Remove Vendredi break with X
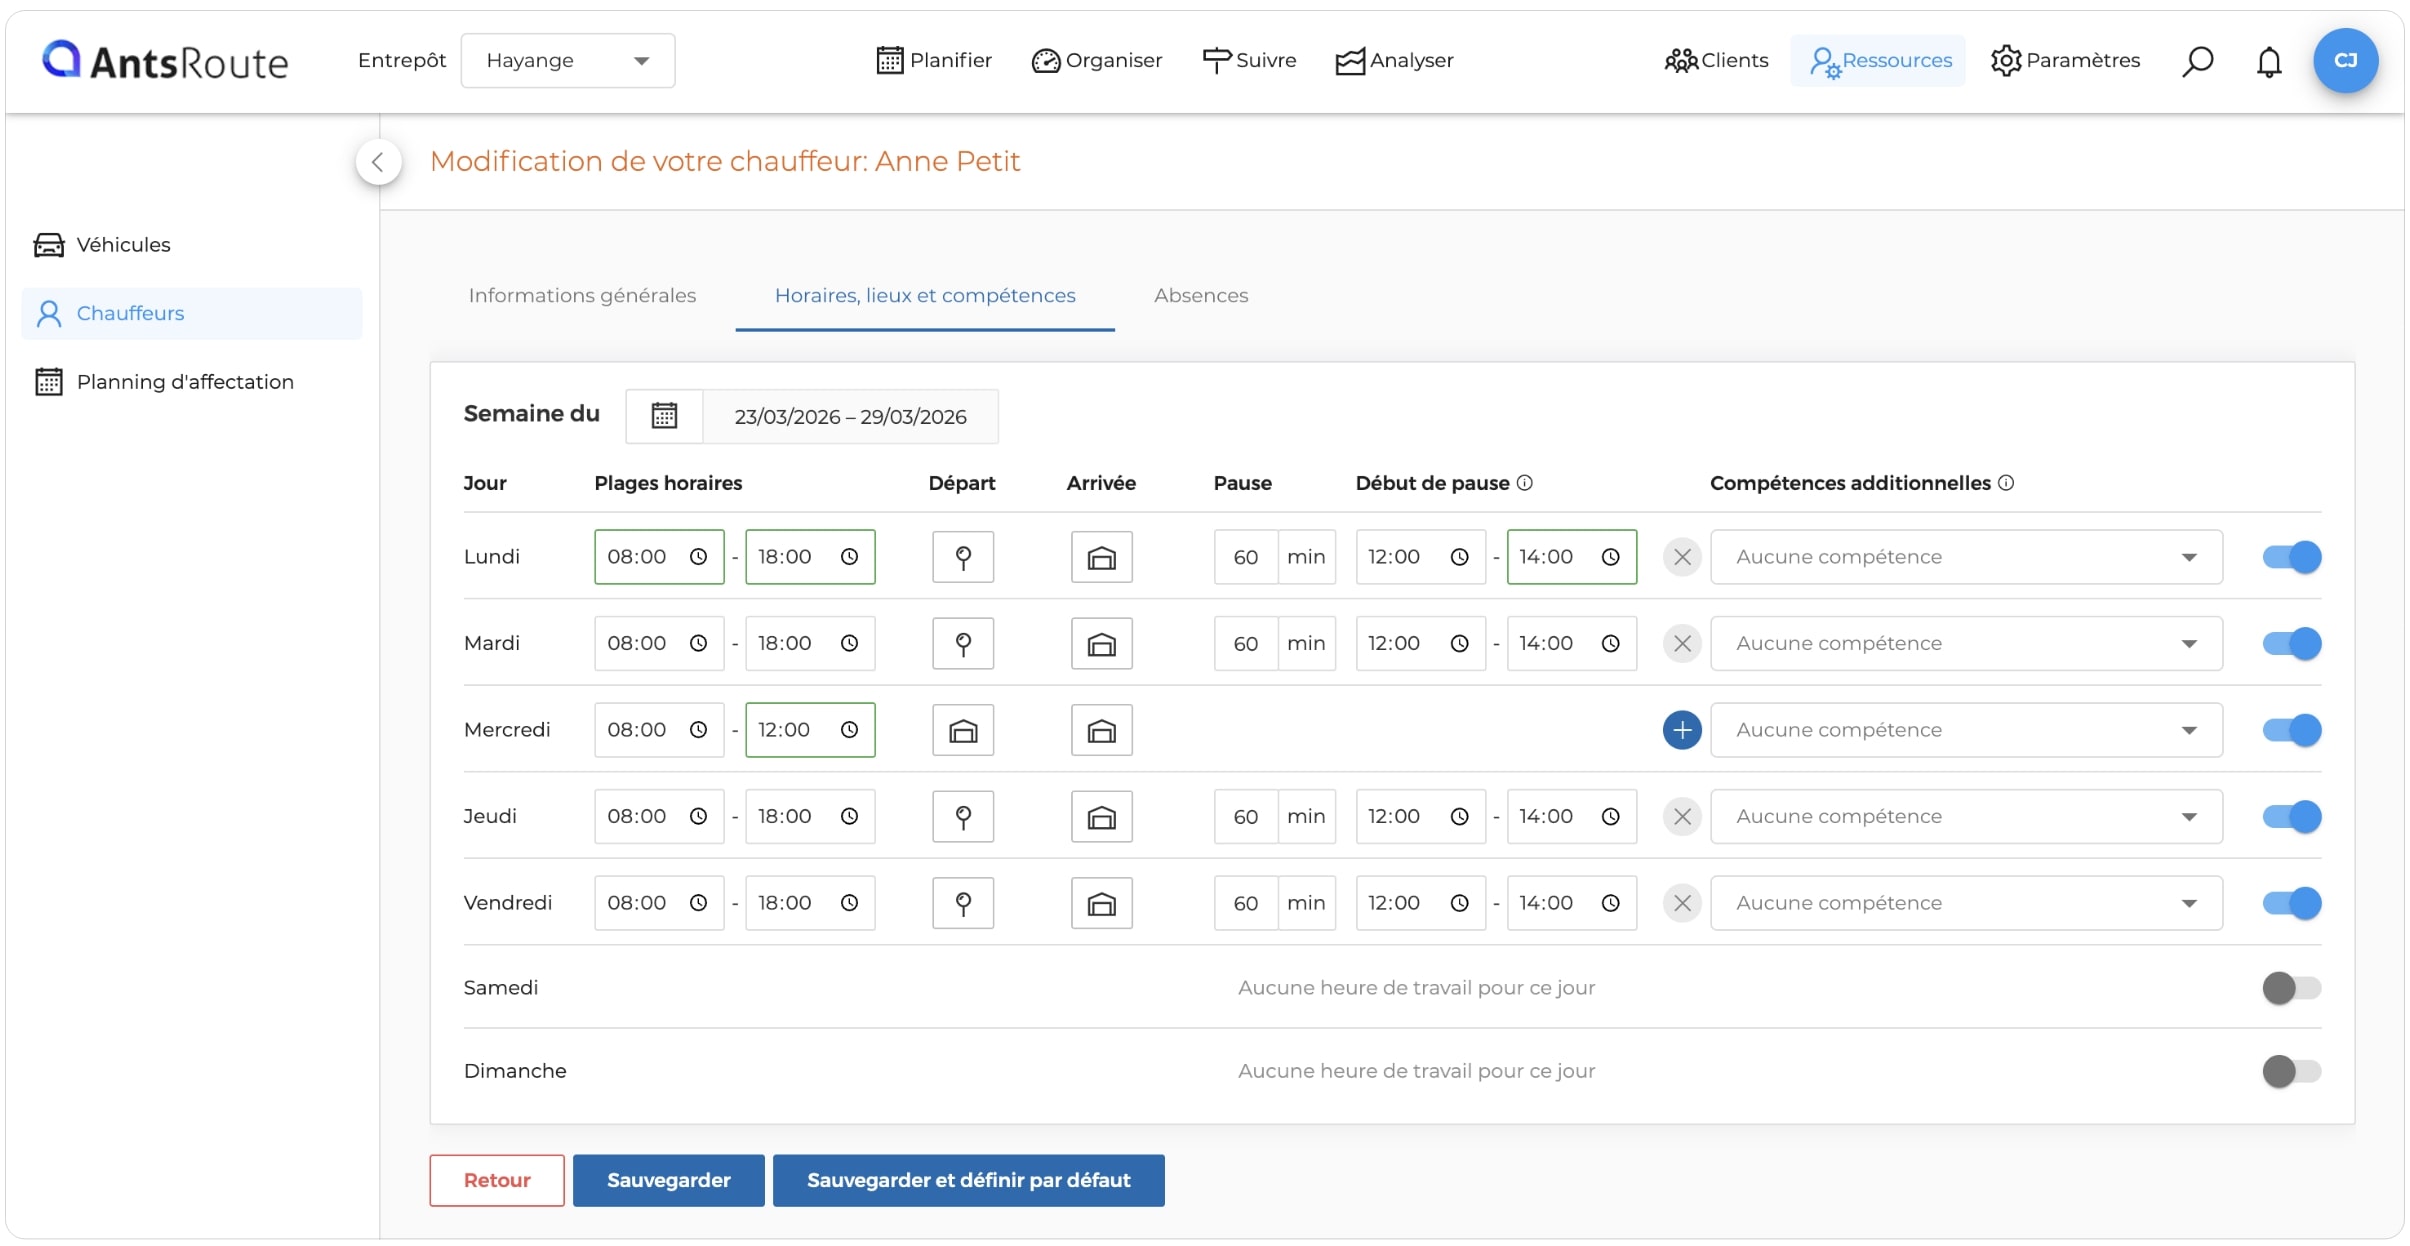Viewport: 2410px width, 1246px height. pos(1682,903)
